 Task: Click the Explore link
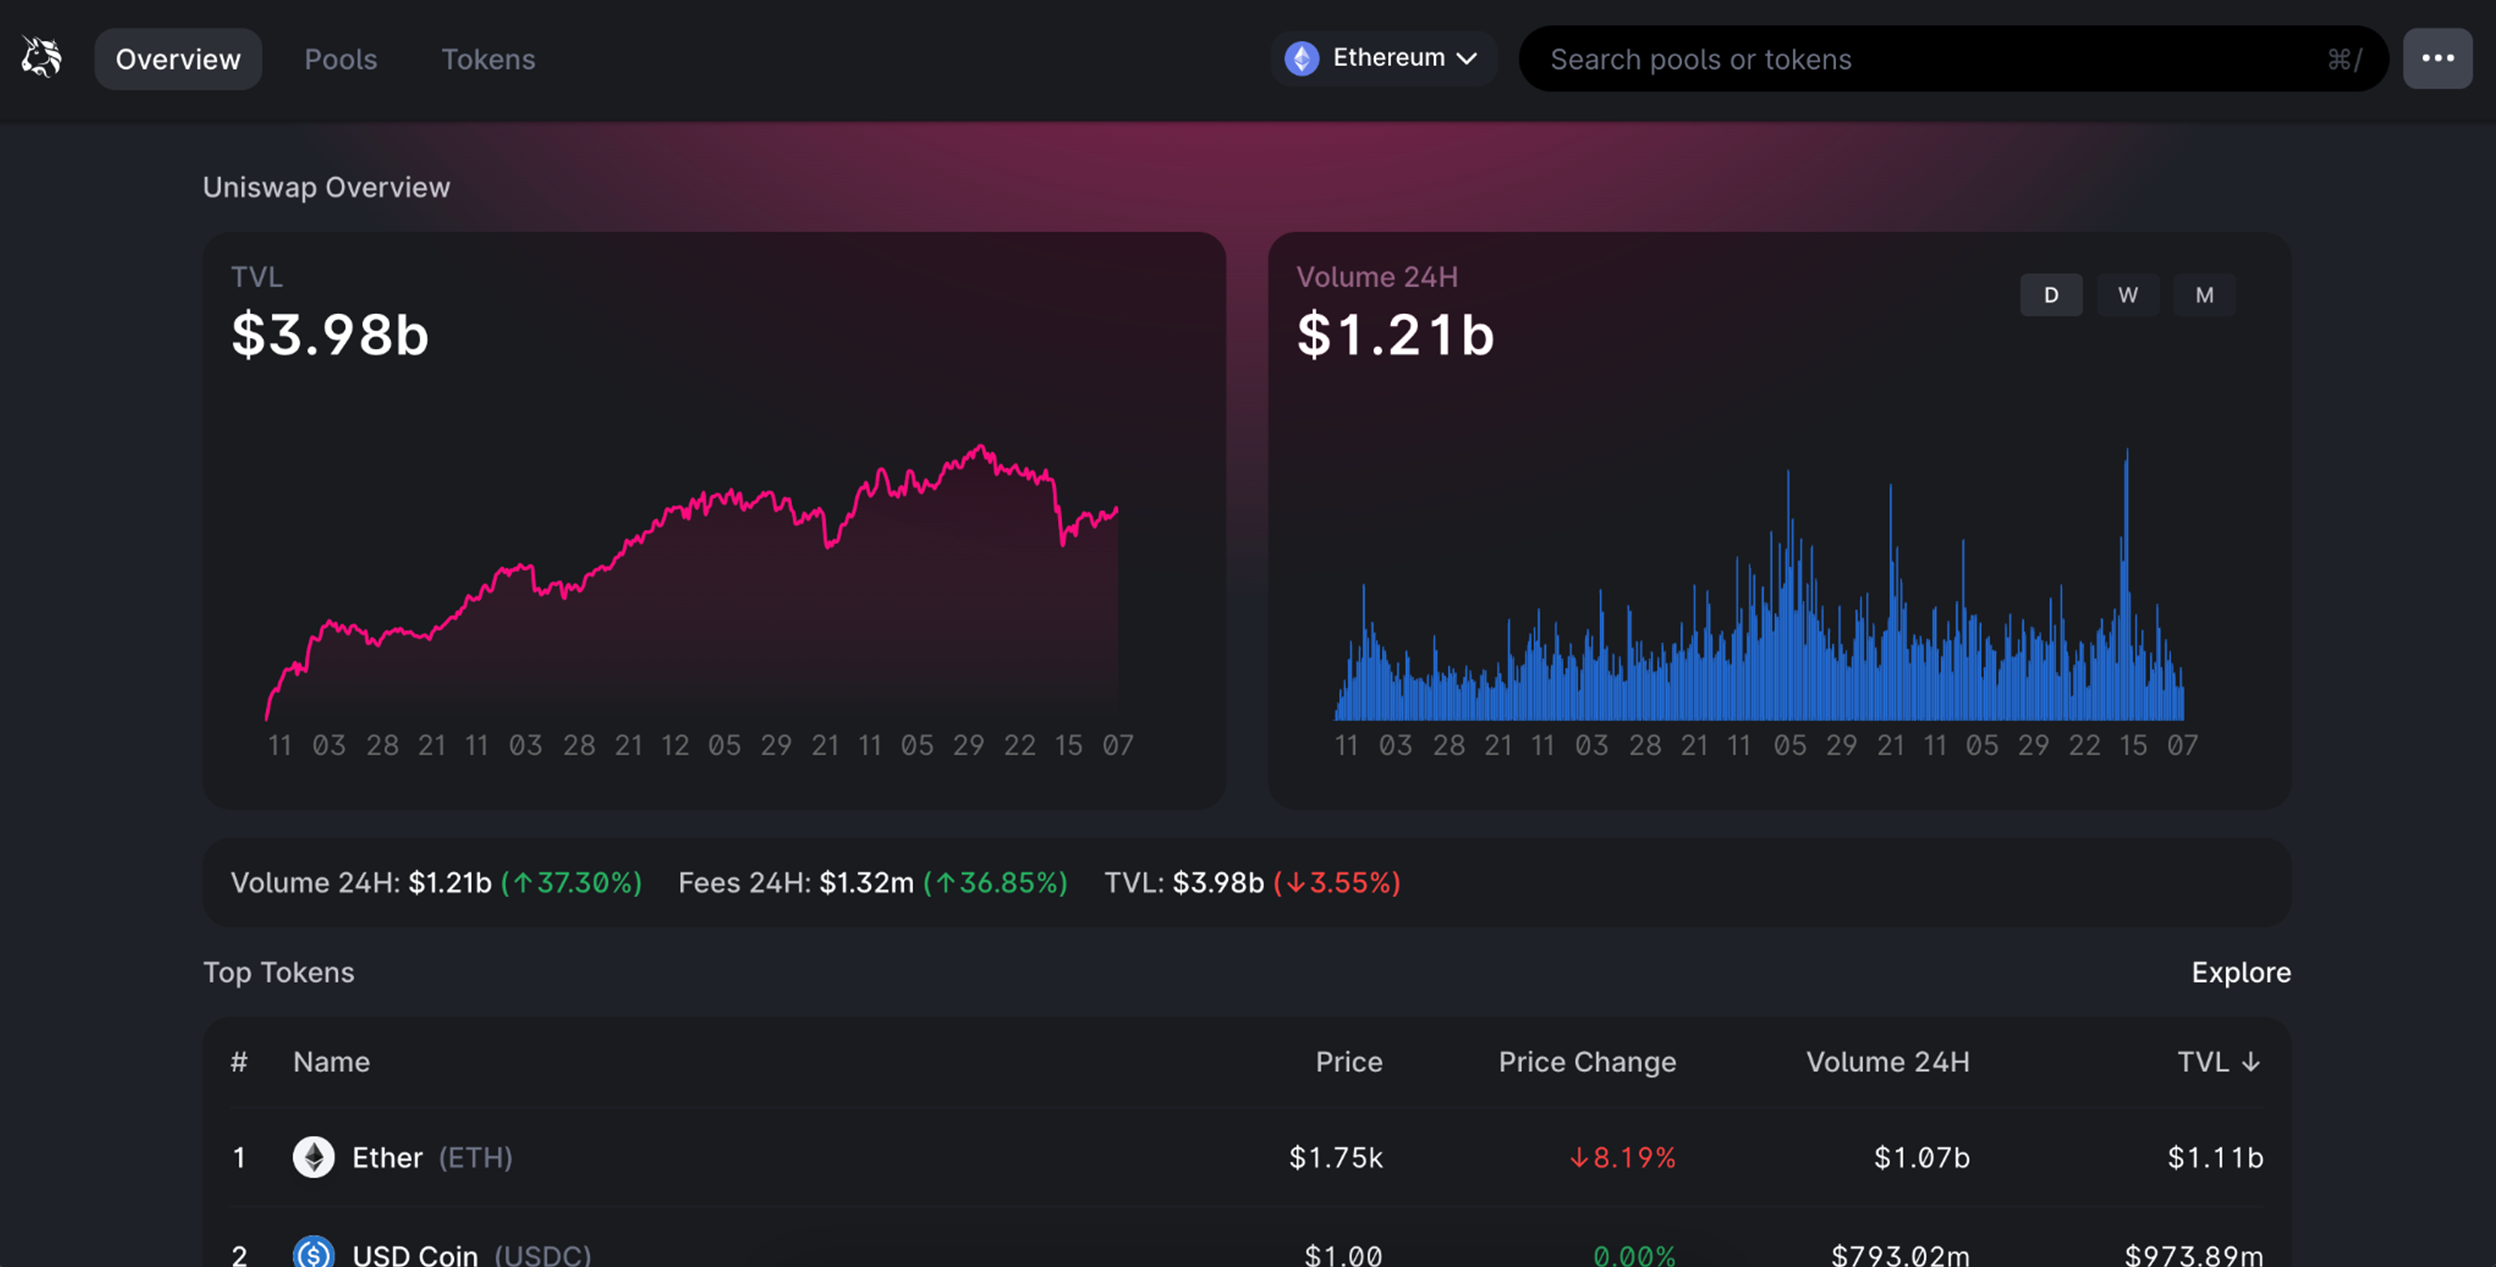2240,972
